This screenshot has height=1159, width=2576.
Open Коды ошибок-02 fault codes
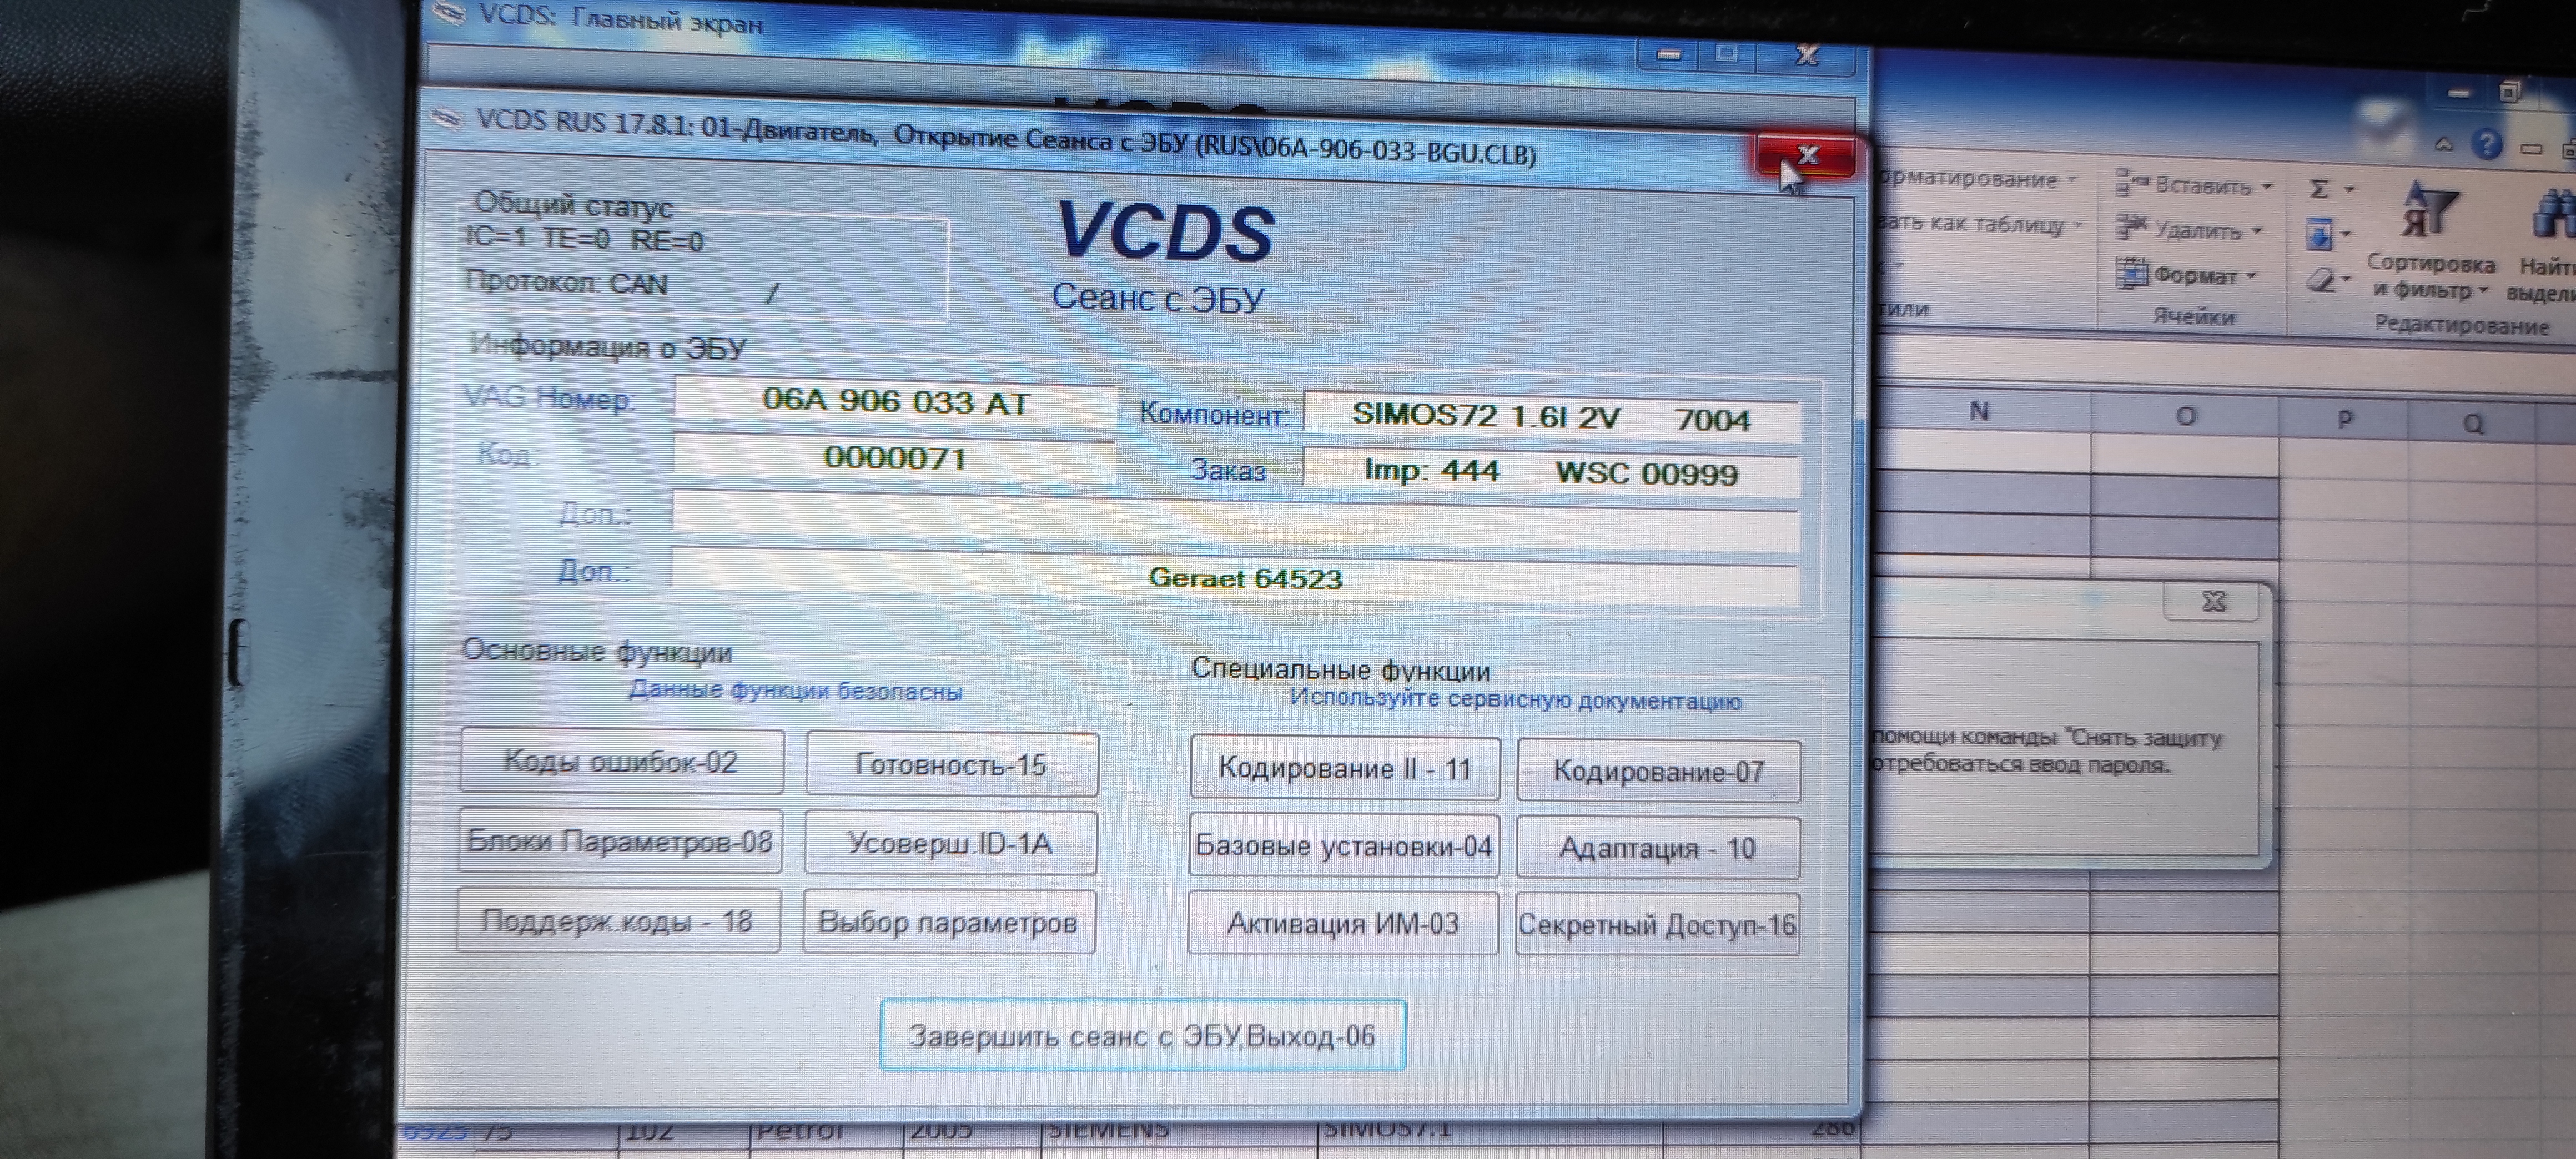[x=621, y=762]
